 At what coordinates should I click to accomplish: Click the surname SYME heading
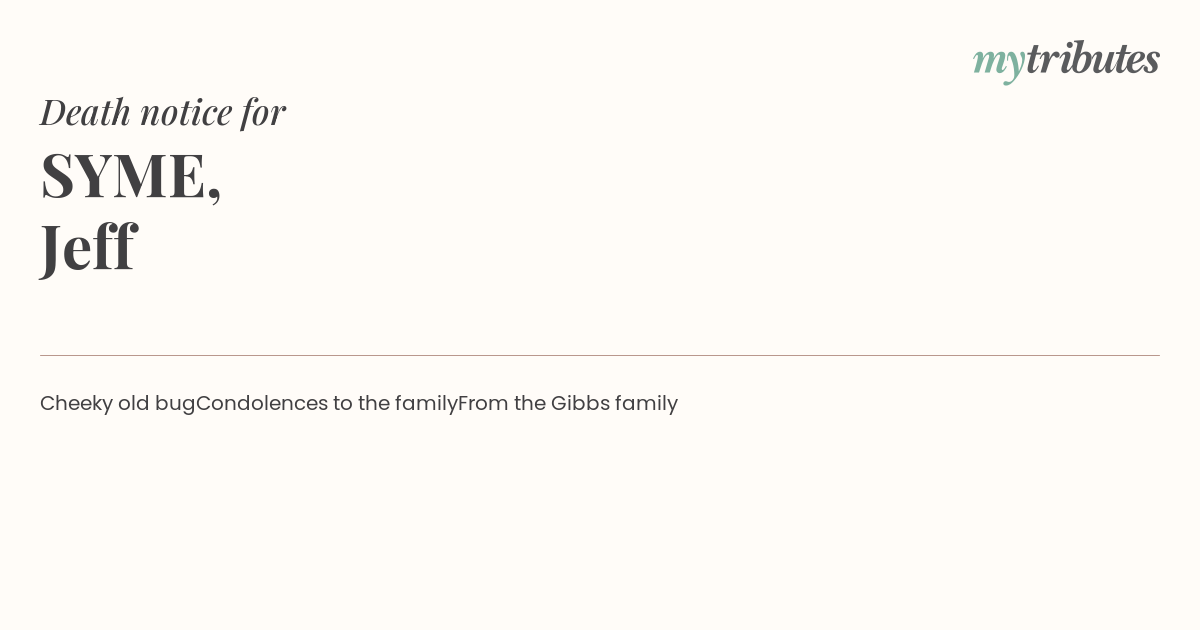click(x=123, y=176)
